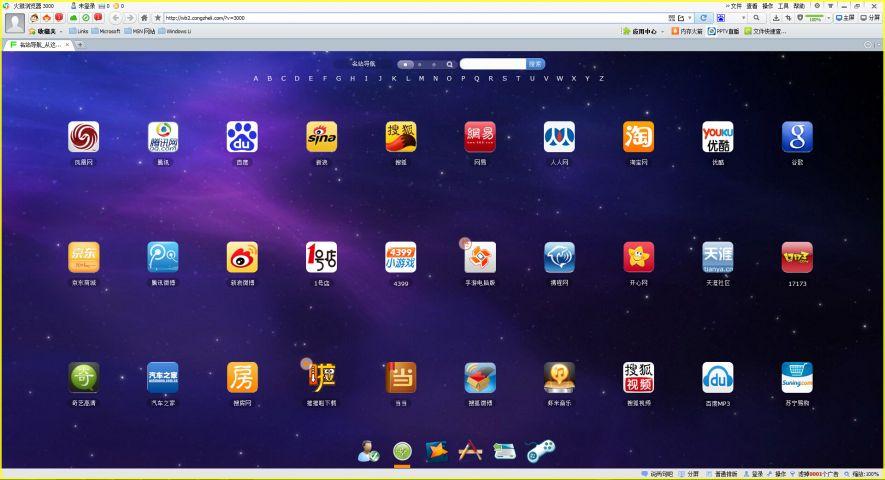Viewport: 885px width, 480px height.
Task: Open the NetEase 163 red icon
Action: click(x=480, y=137)
